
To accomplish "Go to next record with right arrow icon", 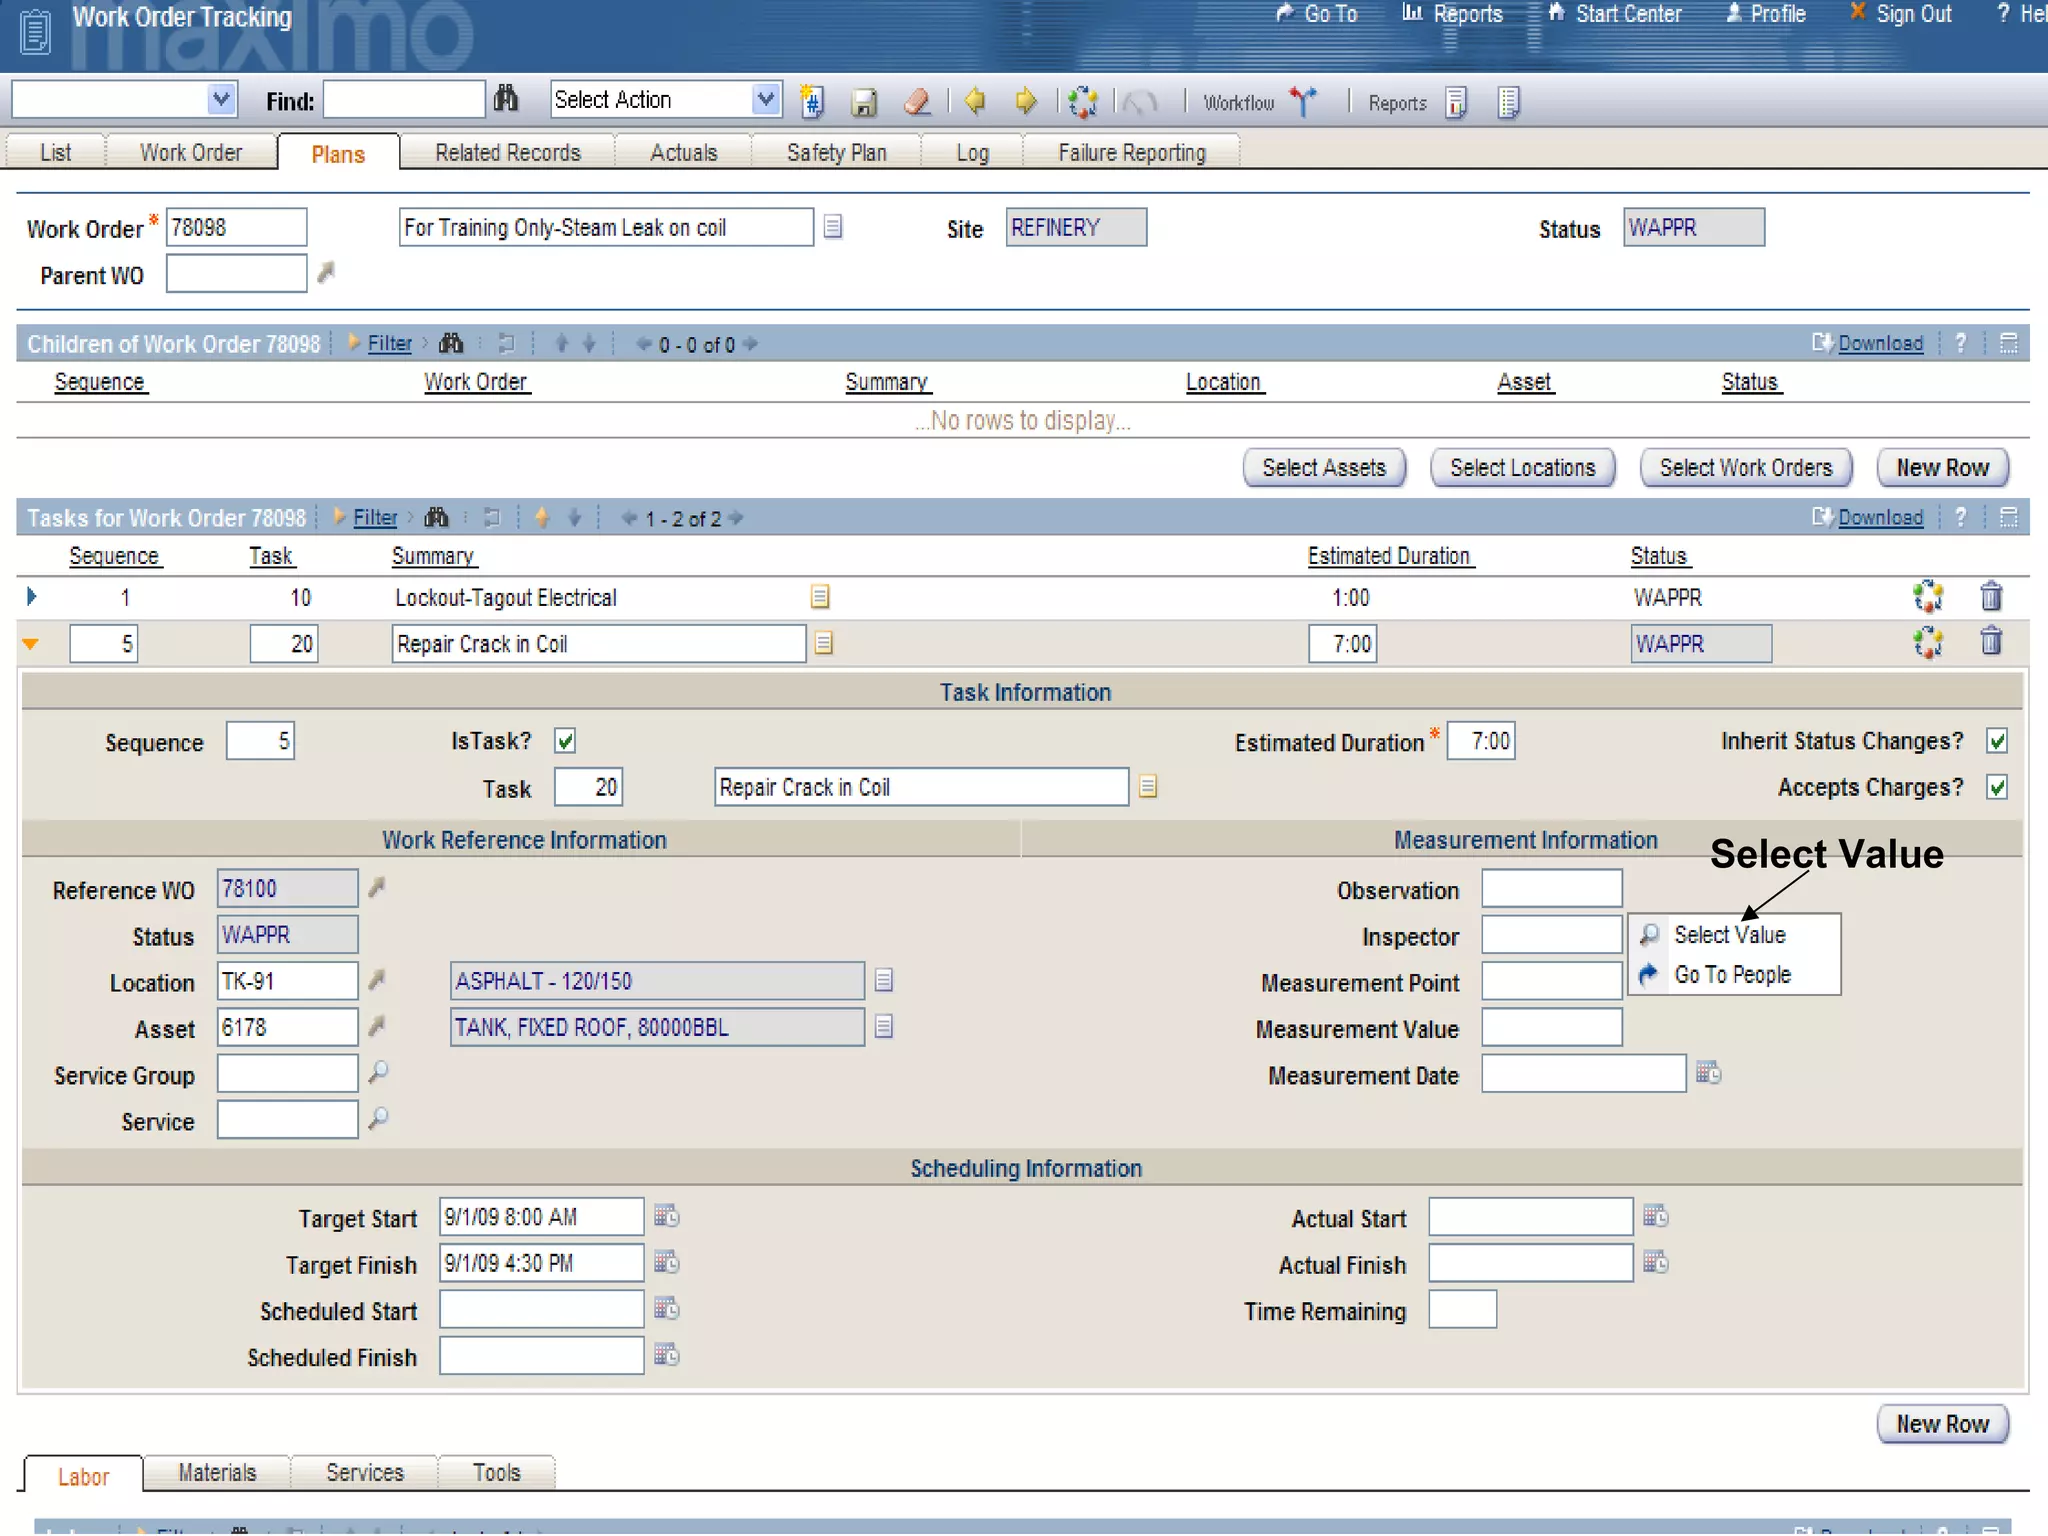I will click(x=1025, y=101).
